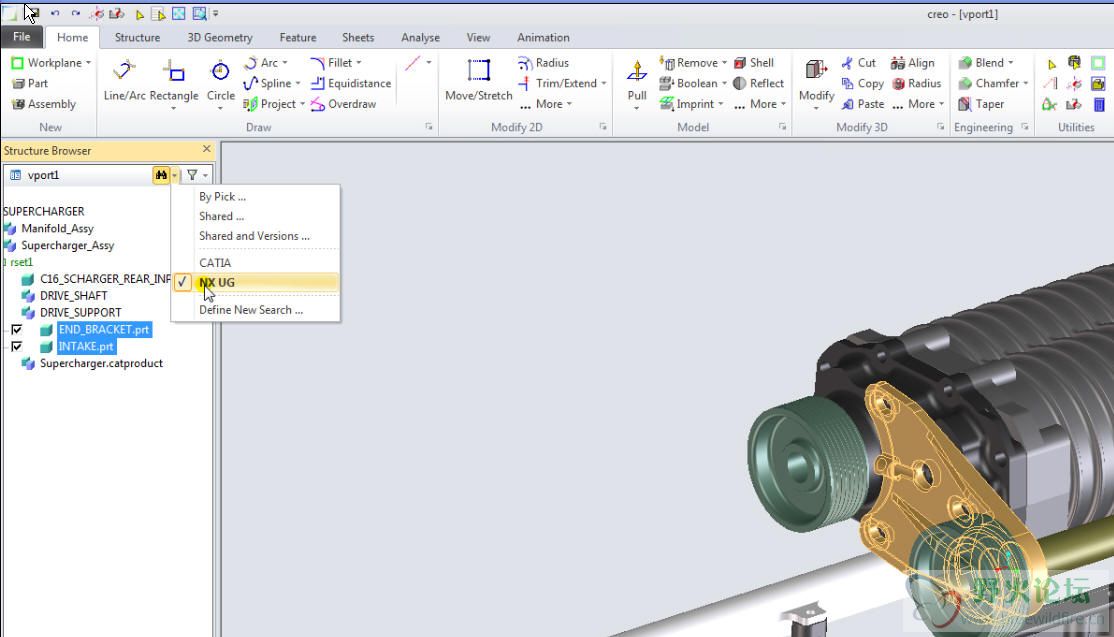Close the Structure Browser panel
The width and height of the screenshot is (1114, 637).
click(x=207, y=149)
